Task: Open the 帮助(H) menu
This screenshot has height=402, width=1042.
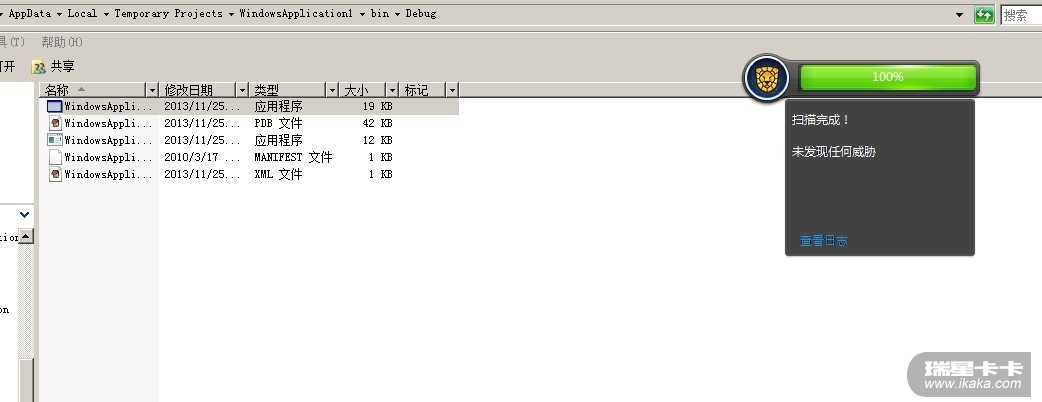Action: pyautogui.click(x=62, y=42)
